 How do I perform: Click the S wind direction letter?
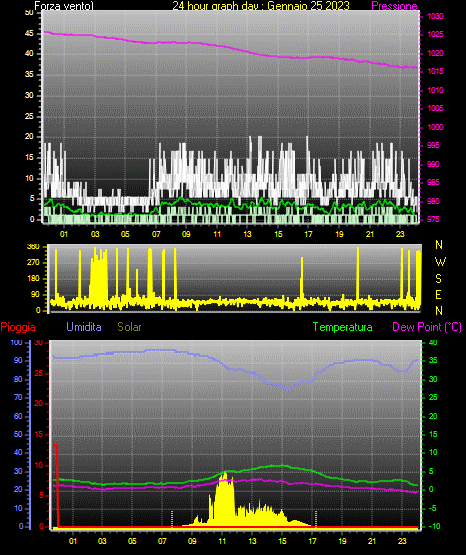coord(438,279)
